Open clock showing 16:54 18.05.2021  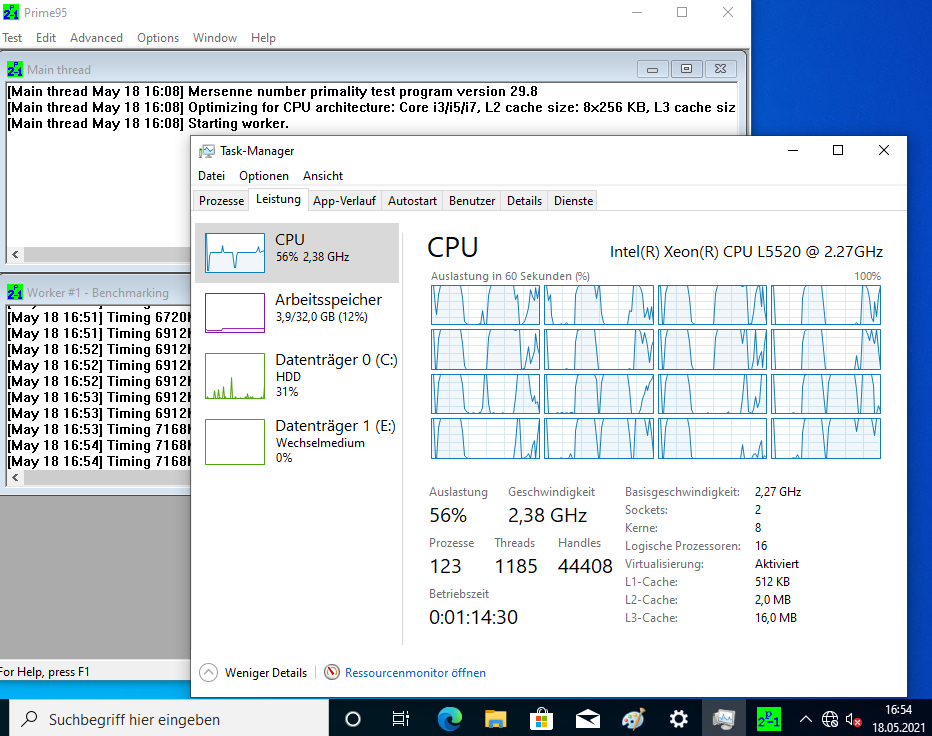pyautogui.click(x=898, y=718)
